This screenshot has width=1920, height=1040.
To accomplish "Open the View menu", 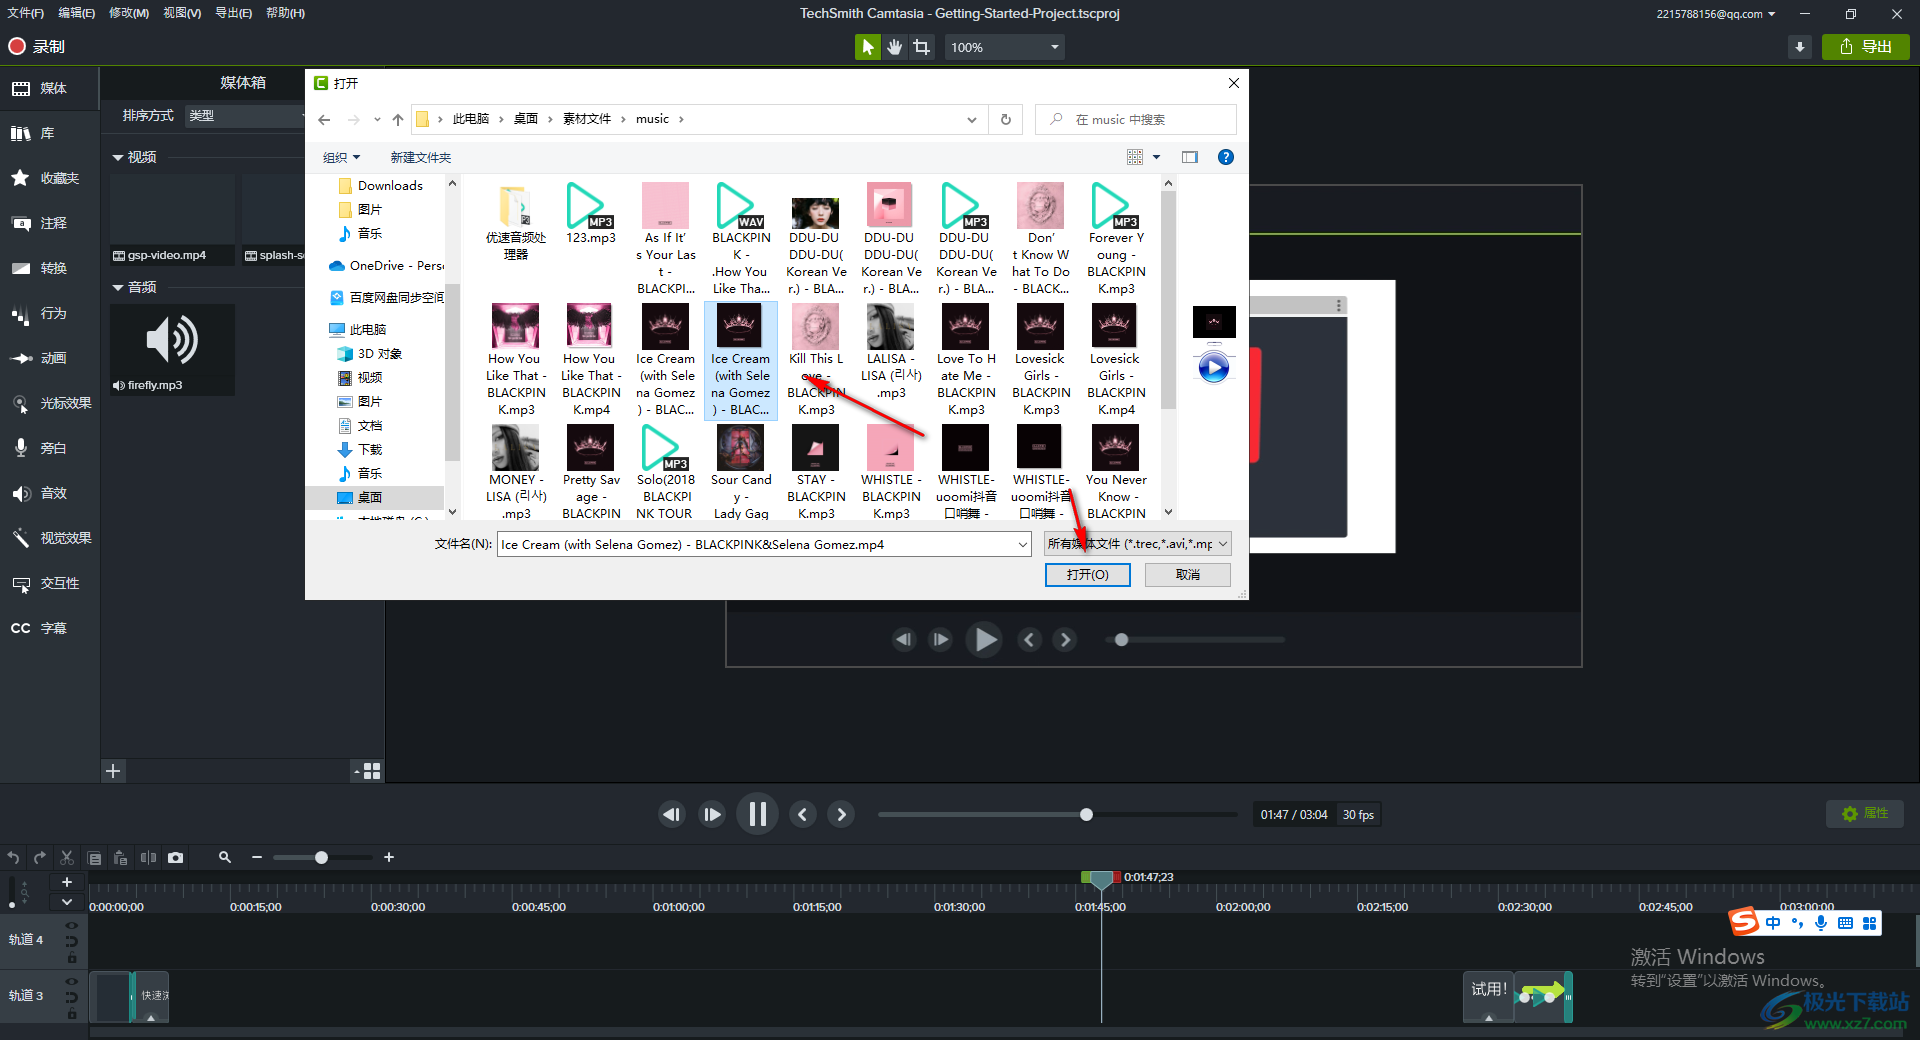I will point(182,13).
